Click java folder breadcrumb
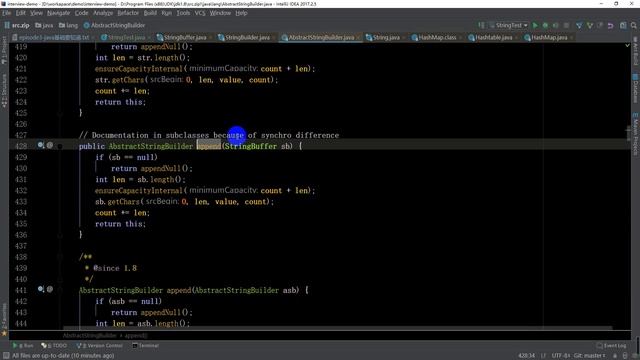The image size is (640, 360). coord(44,25)
